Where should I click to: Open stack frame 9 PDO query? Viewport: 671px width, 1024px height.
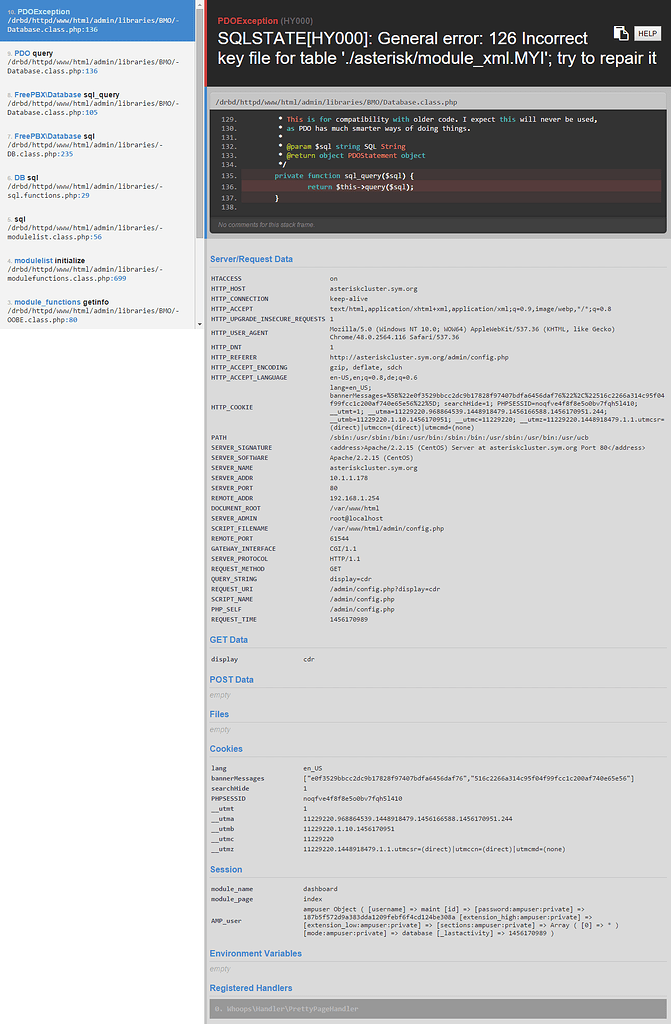tap(97, 62)
